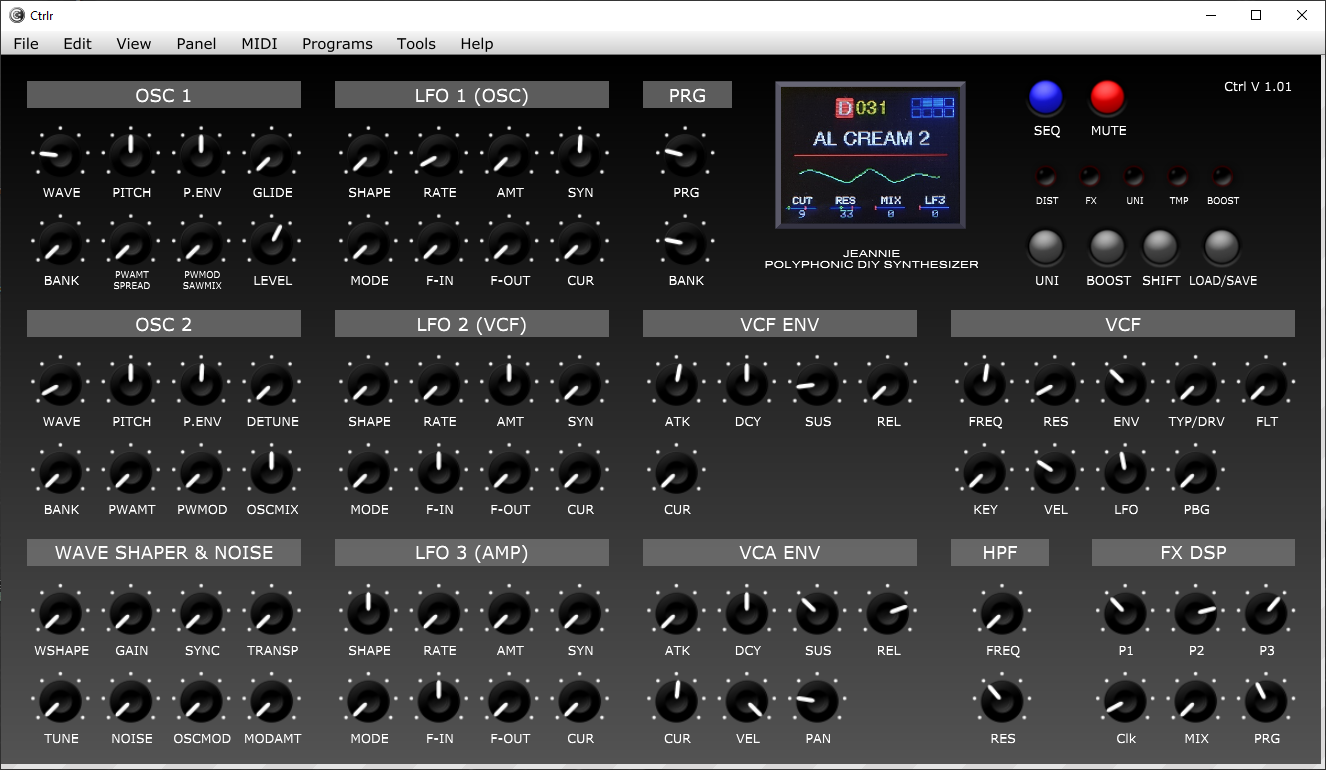The width and height of the screenshot is (1326, 770).
Task: Open the MIDI menu
Action: pyautogui.click(x=259, y=44)
